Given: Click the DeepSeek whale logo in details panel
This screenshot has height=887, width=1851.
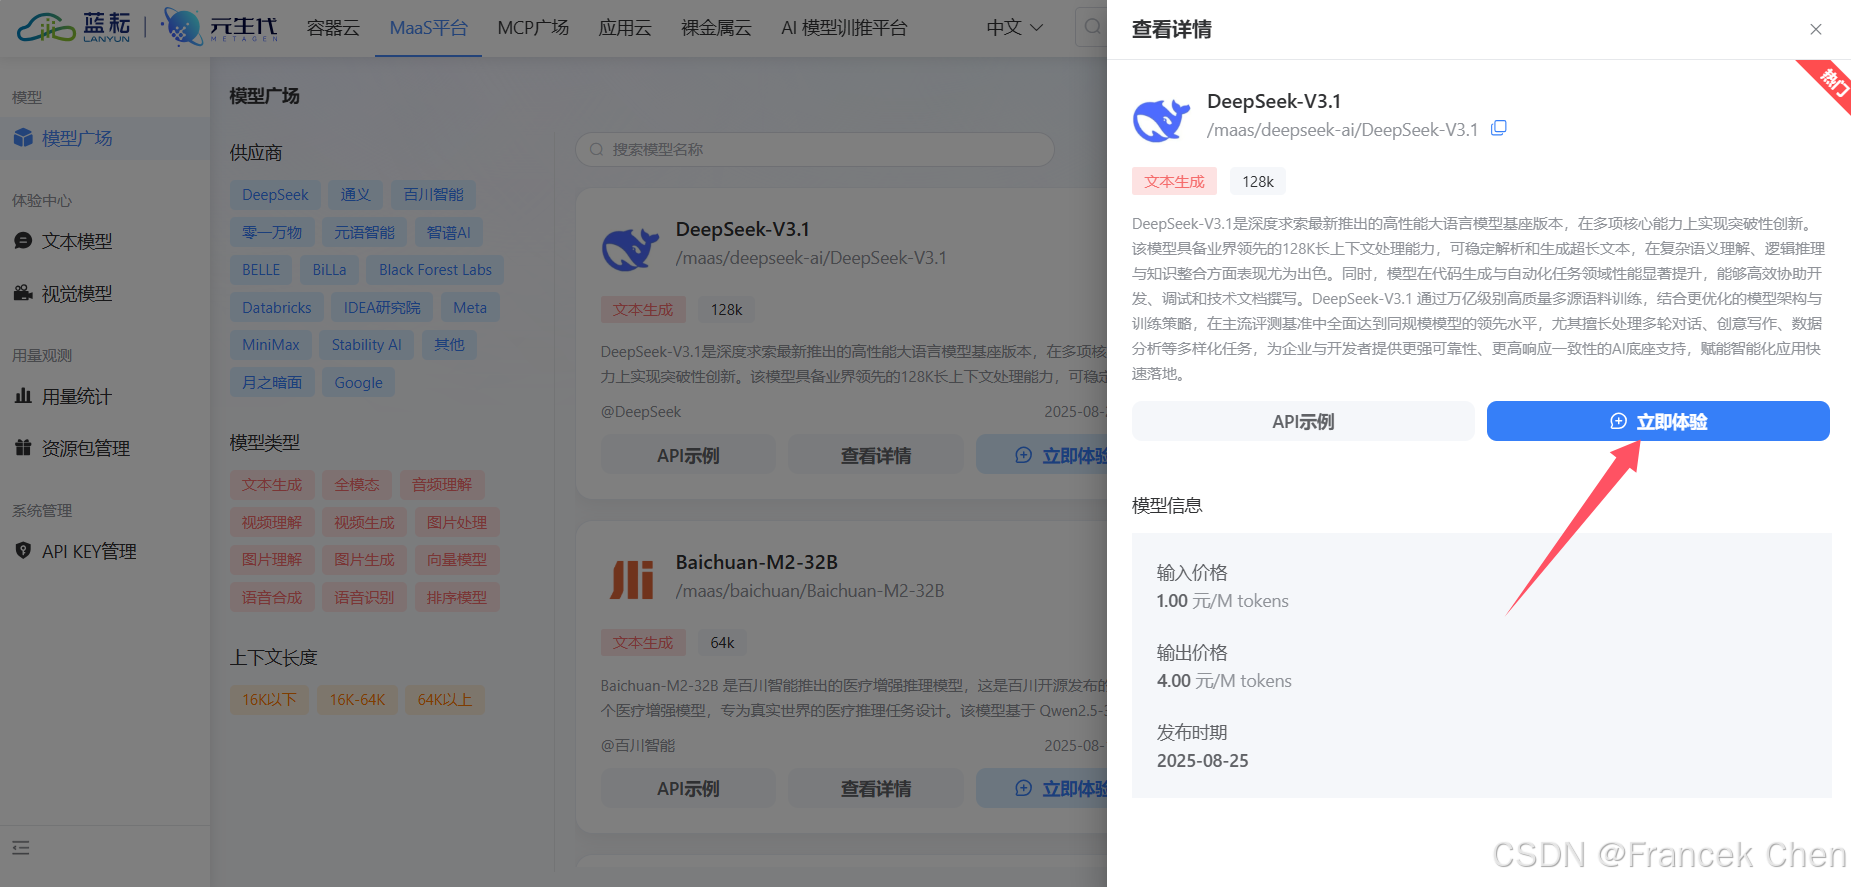Looking at the screenshot, I should tap(1161, 120).
